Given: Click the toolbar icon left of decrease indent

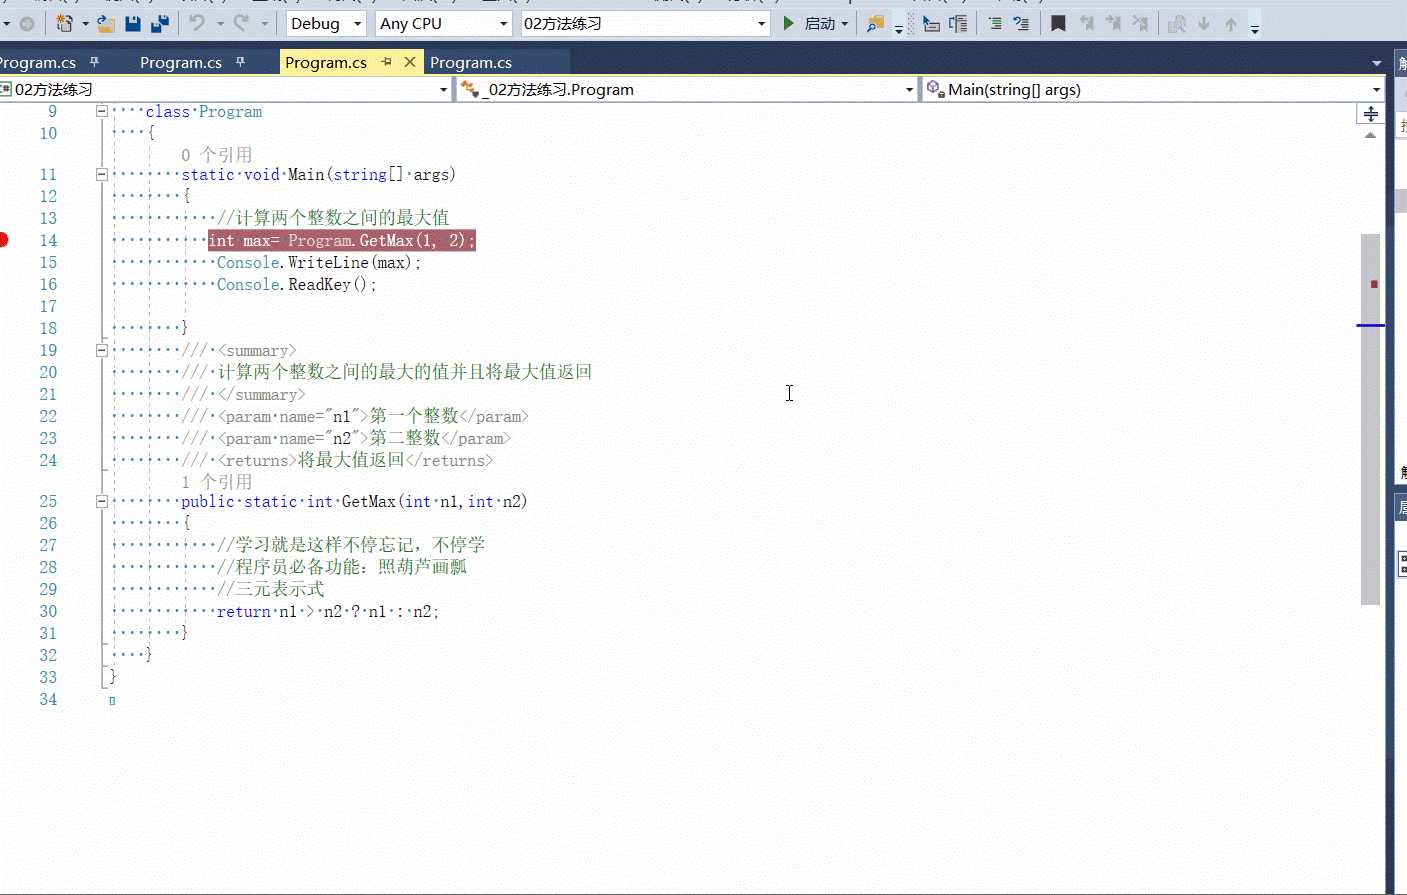Looking at the screenshot, I should (x=958, y=23).
